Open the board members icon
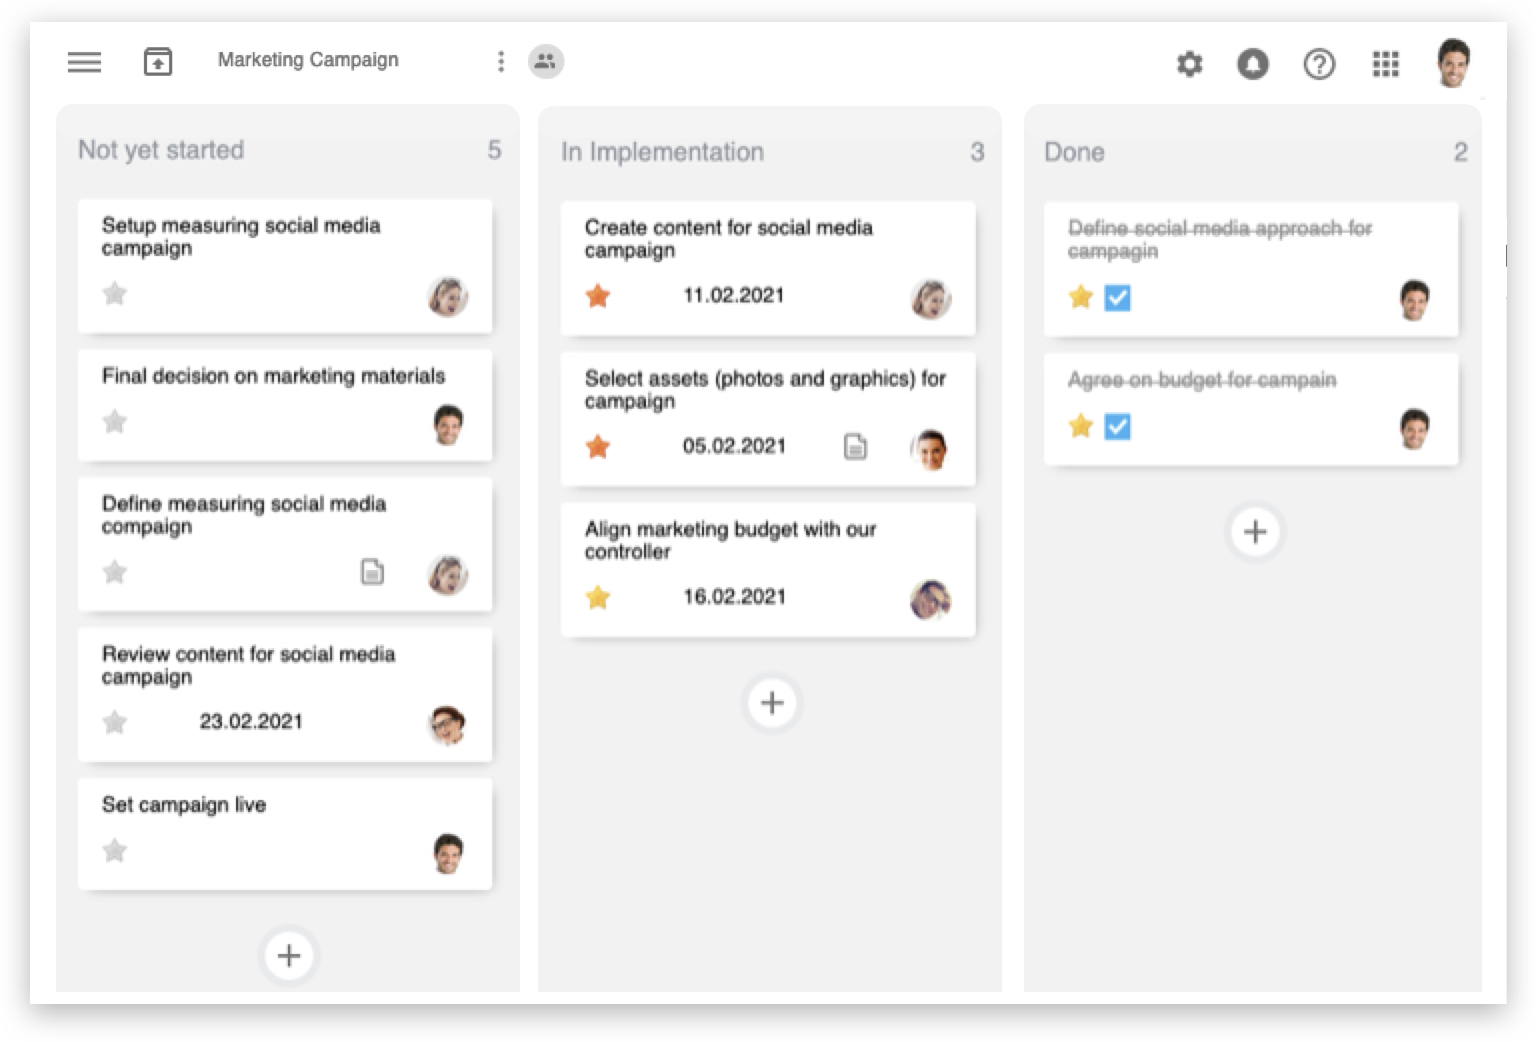Image resolution: width=1536 pixels, height=1042 pixels. [x=545, y=61]
